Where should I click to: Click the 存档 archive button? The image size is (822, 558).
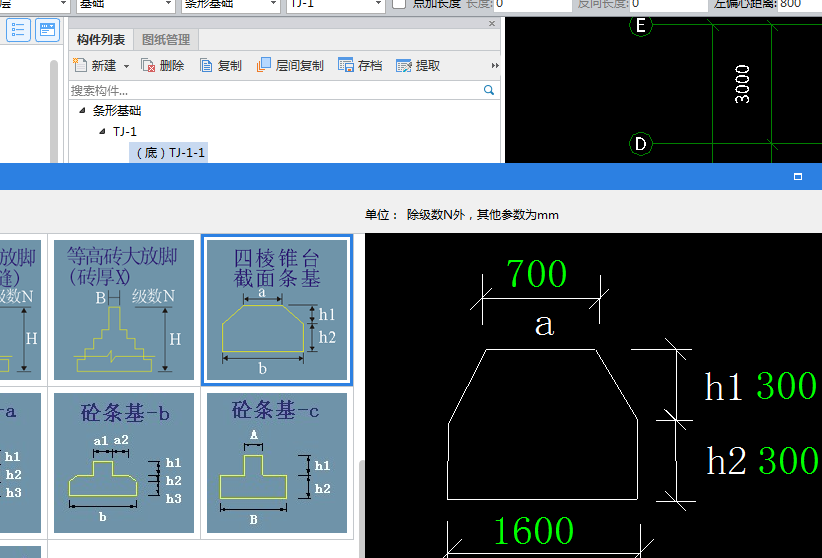360,66
